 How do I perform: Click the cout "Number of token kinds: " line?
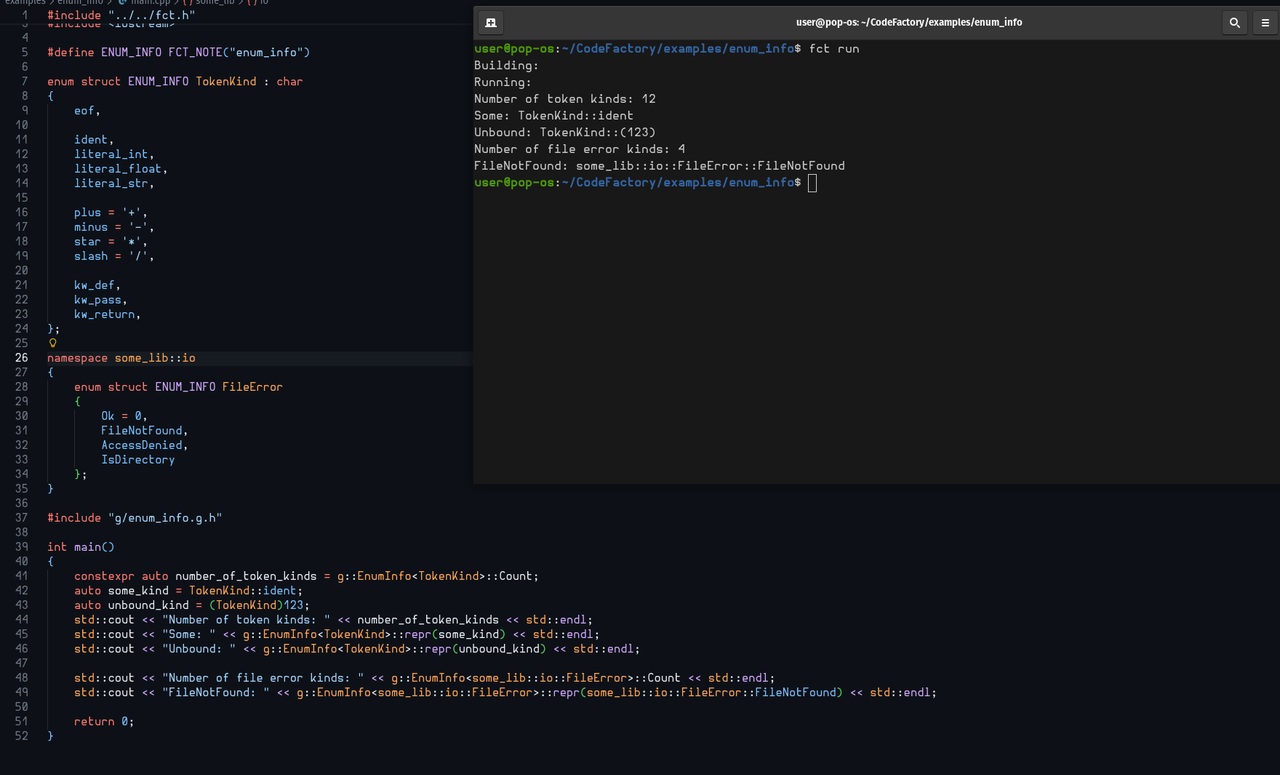click(333, 620)
